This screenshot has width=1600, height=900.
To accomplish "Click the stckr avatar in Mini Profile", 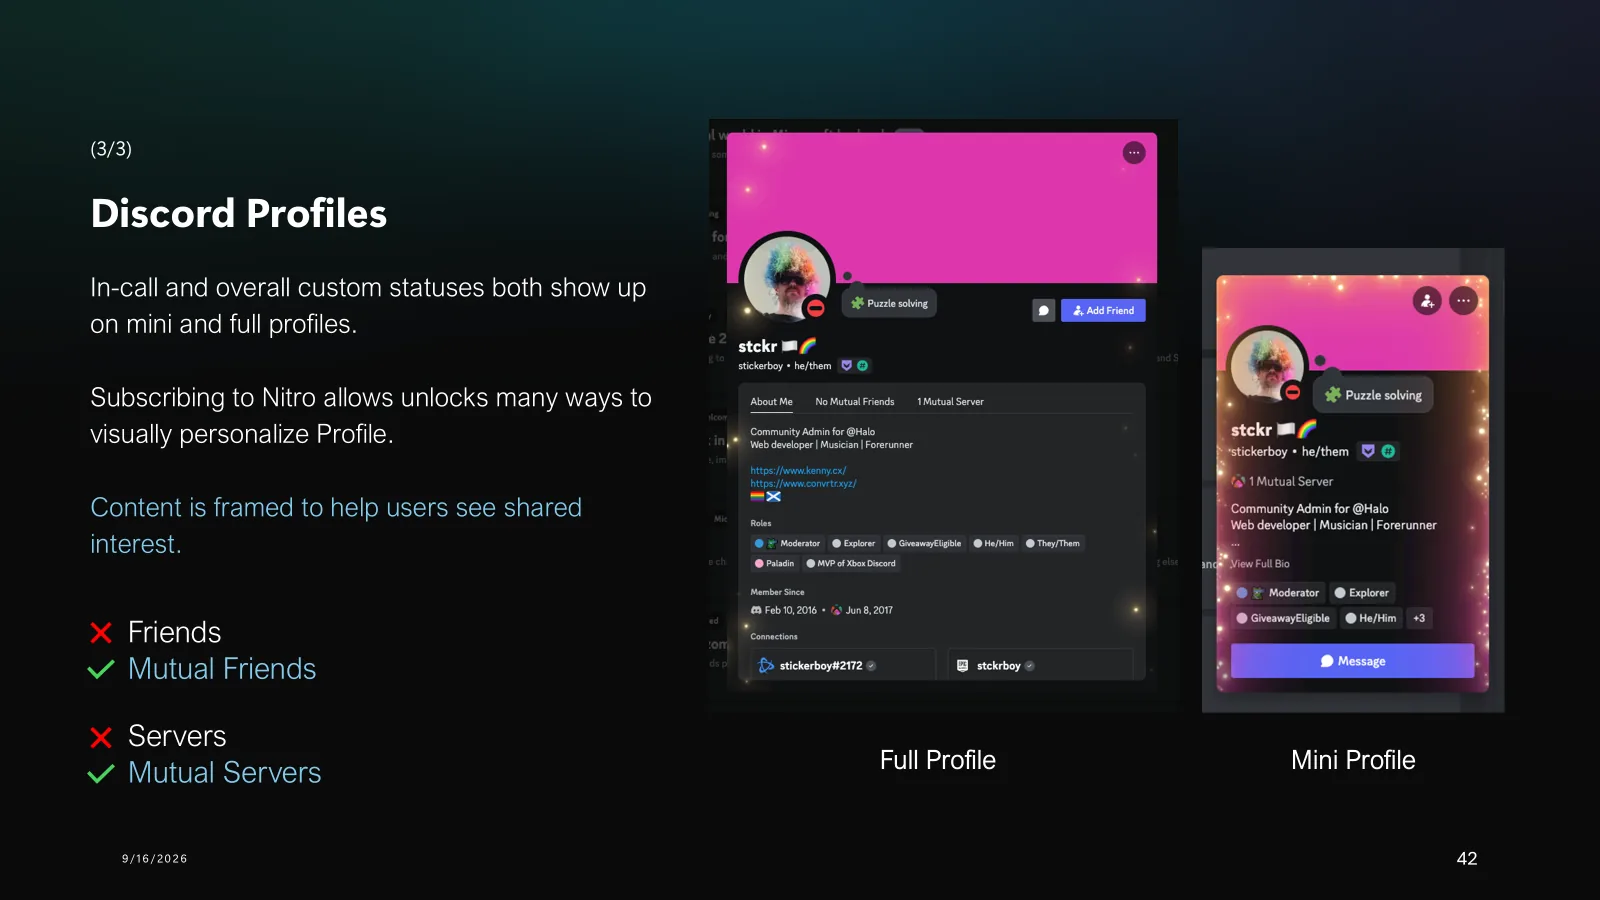I will click(x=1267, y=366).
